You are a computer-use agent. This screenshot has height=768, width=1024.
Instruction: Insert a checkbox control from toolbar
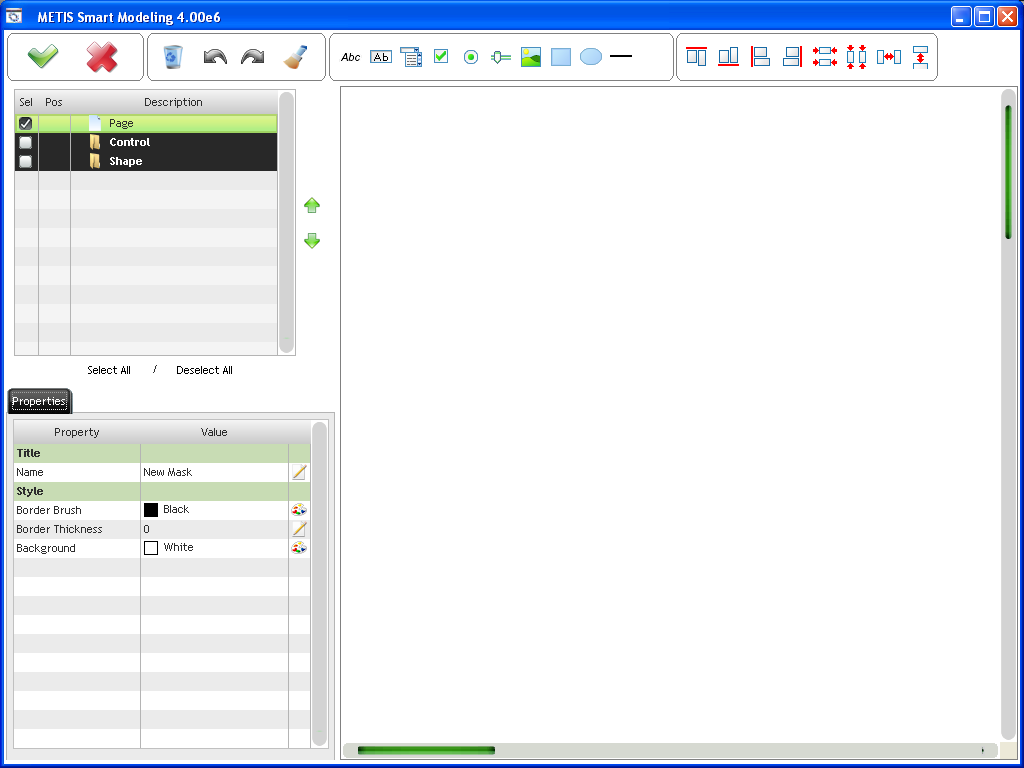(x=441, y=56)
